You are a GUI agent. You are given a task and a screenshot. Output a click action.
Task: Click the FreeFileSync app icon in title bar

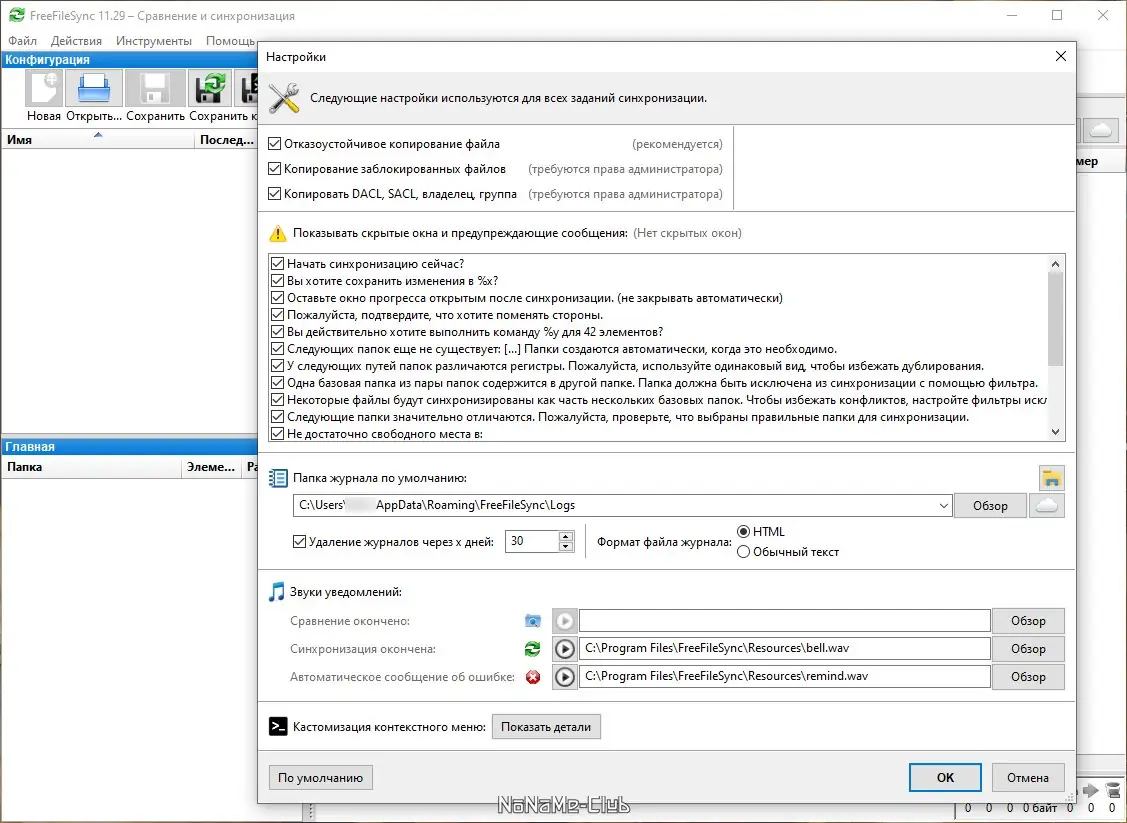[x=16, y=15]
